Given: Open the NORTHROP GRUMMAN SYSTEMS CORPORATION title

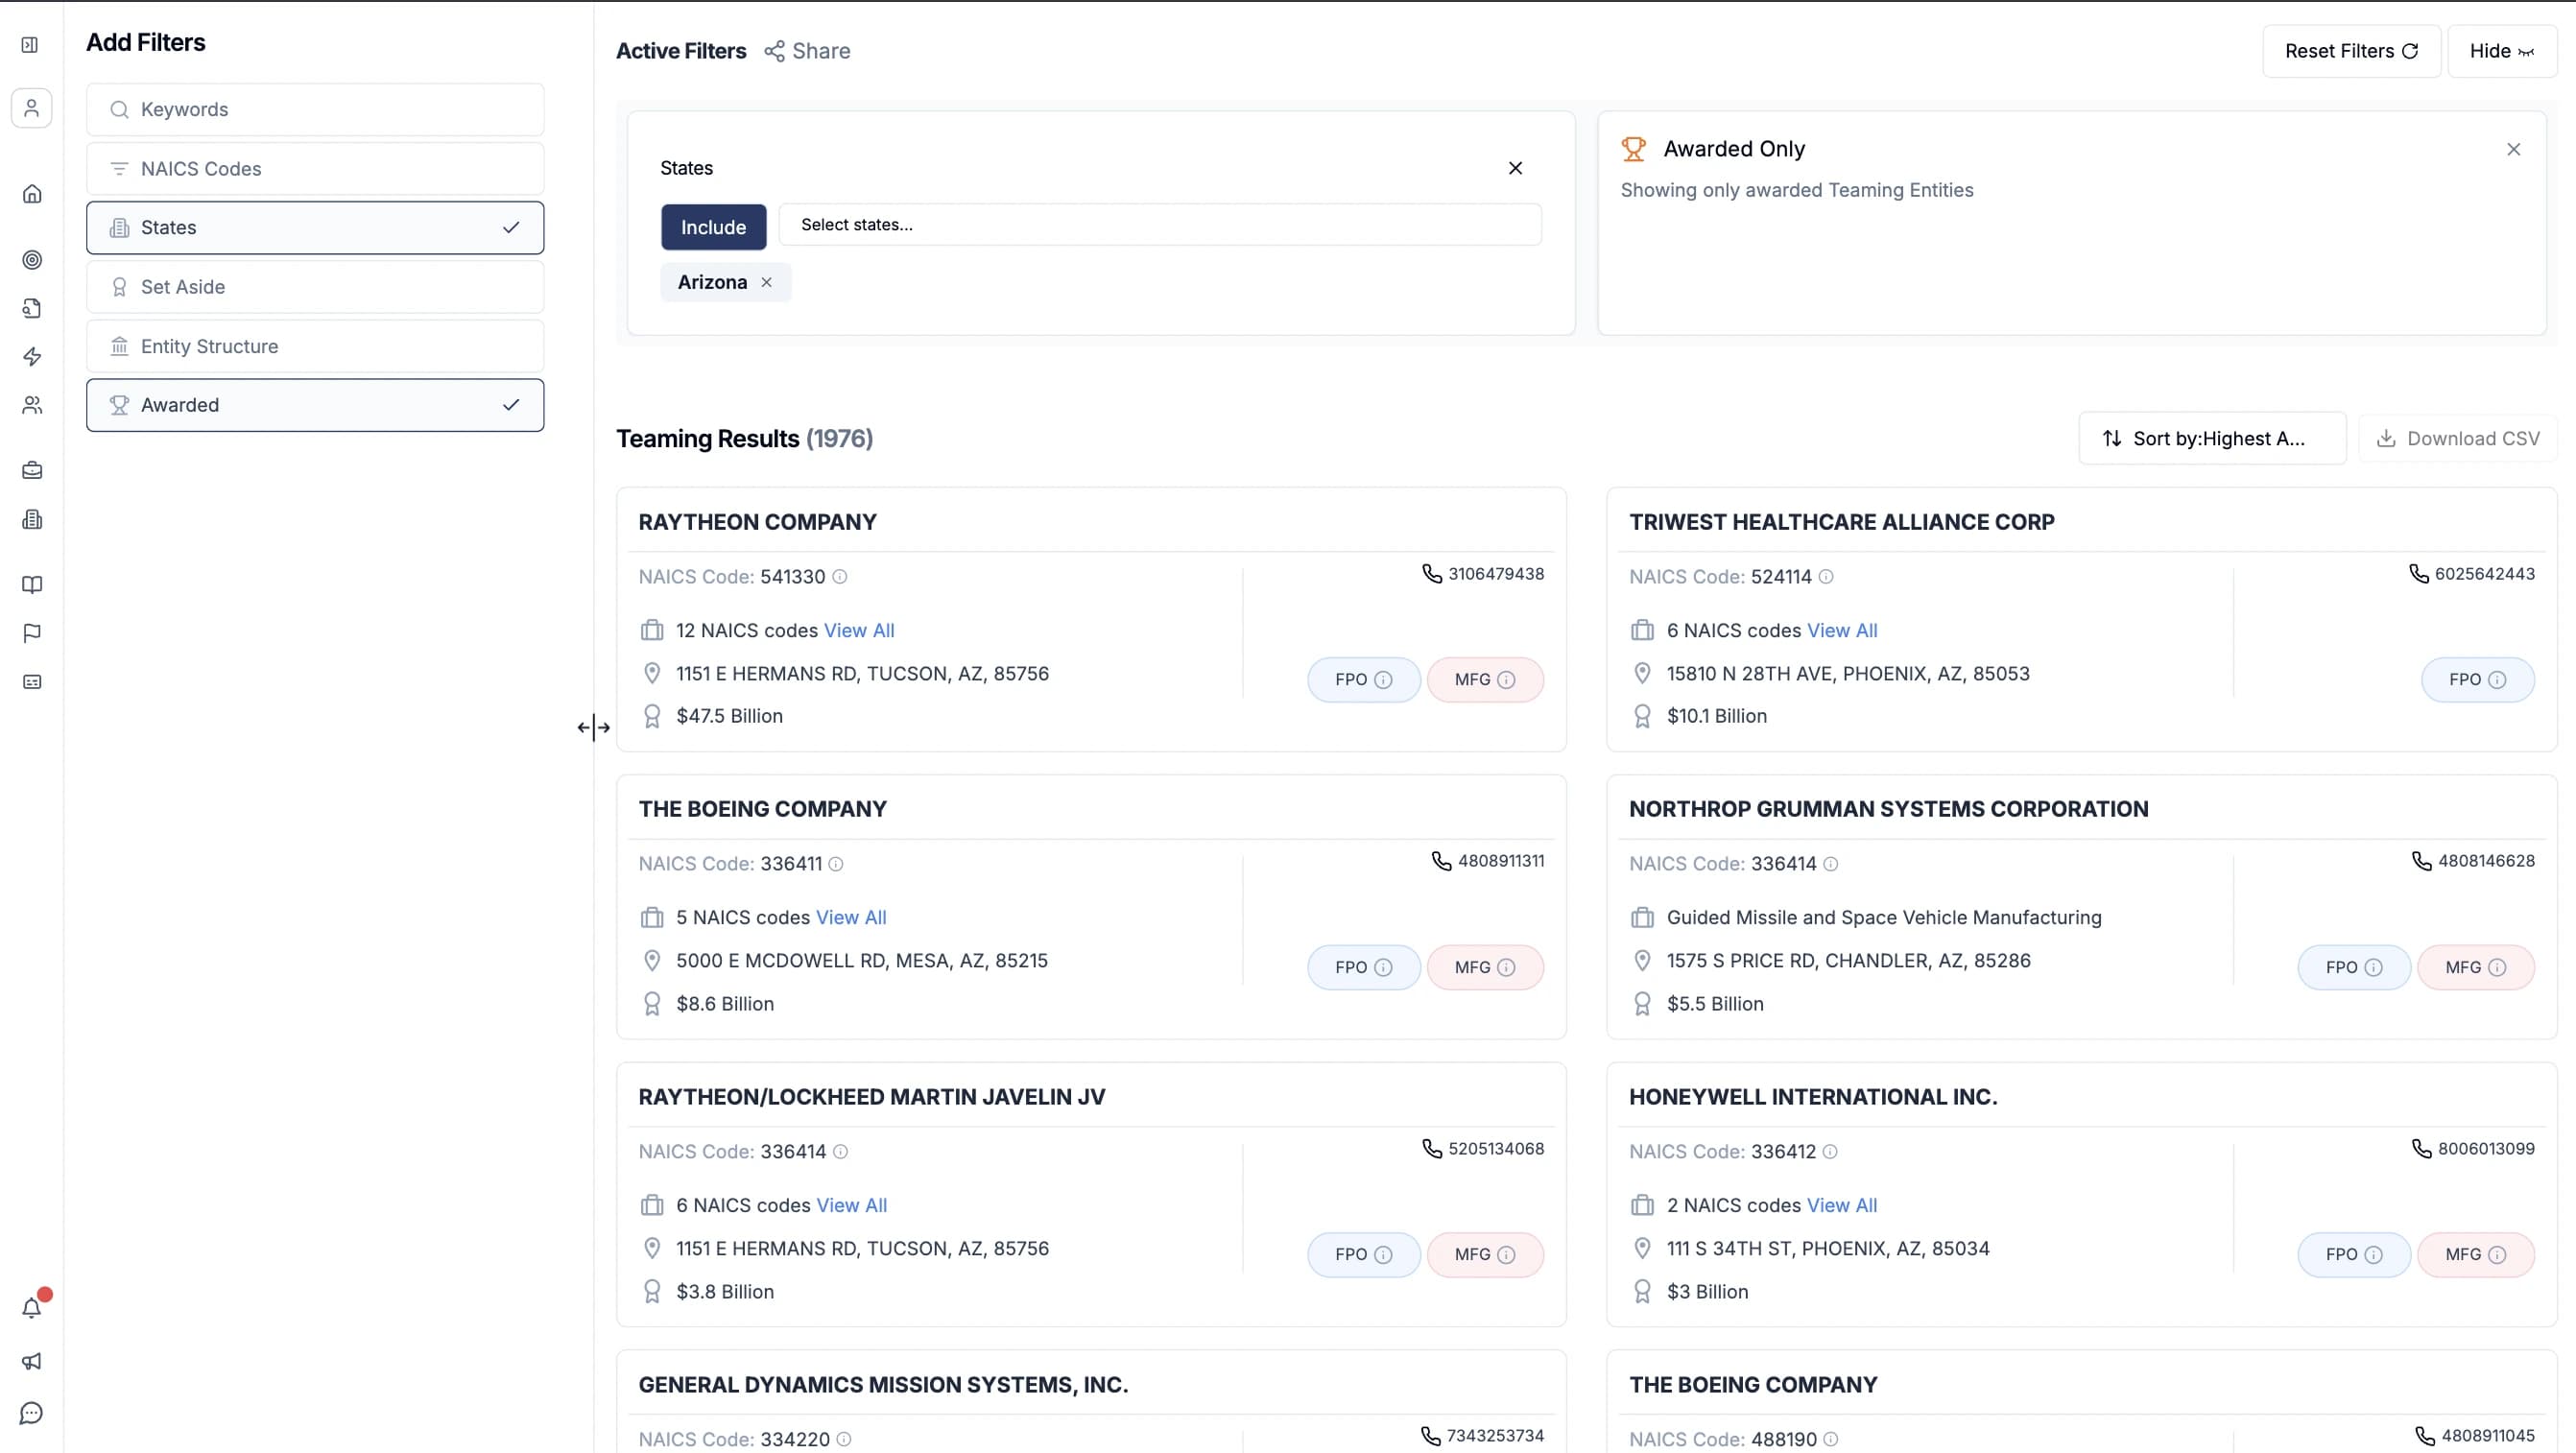Looking at the screenshot, I should pyautogui.click(x=1888, y=809).
